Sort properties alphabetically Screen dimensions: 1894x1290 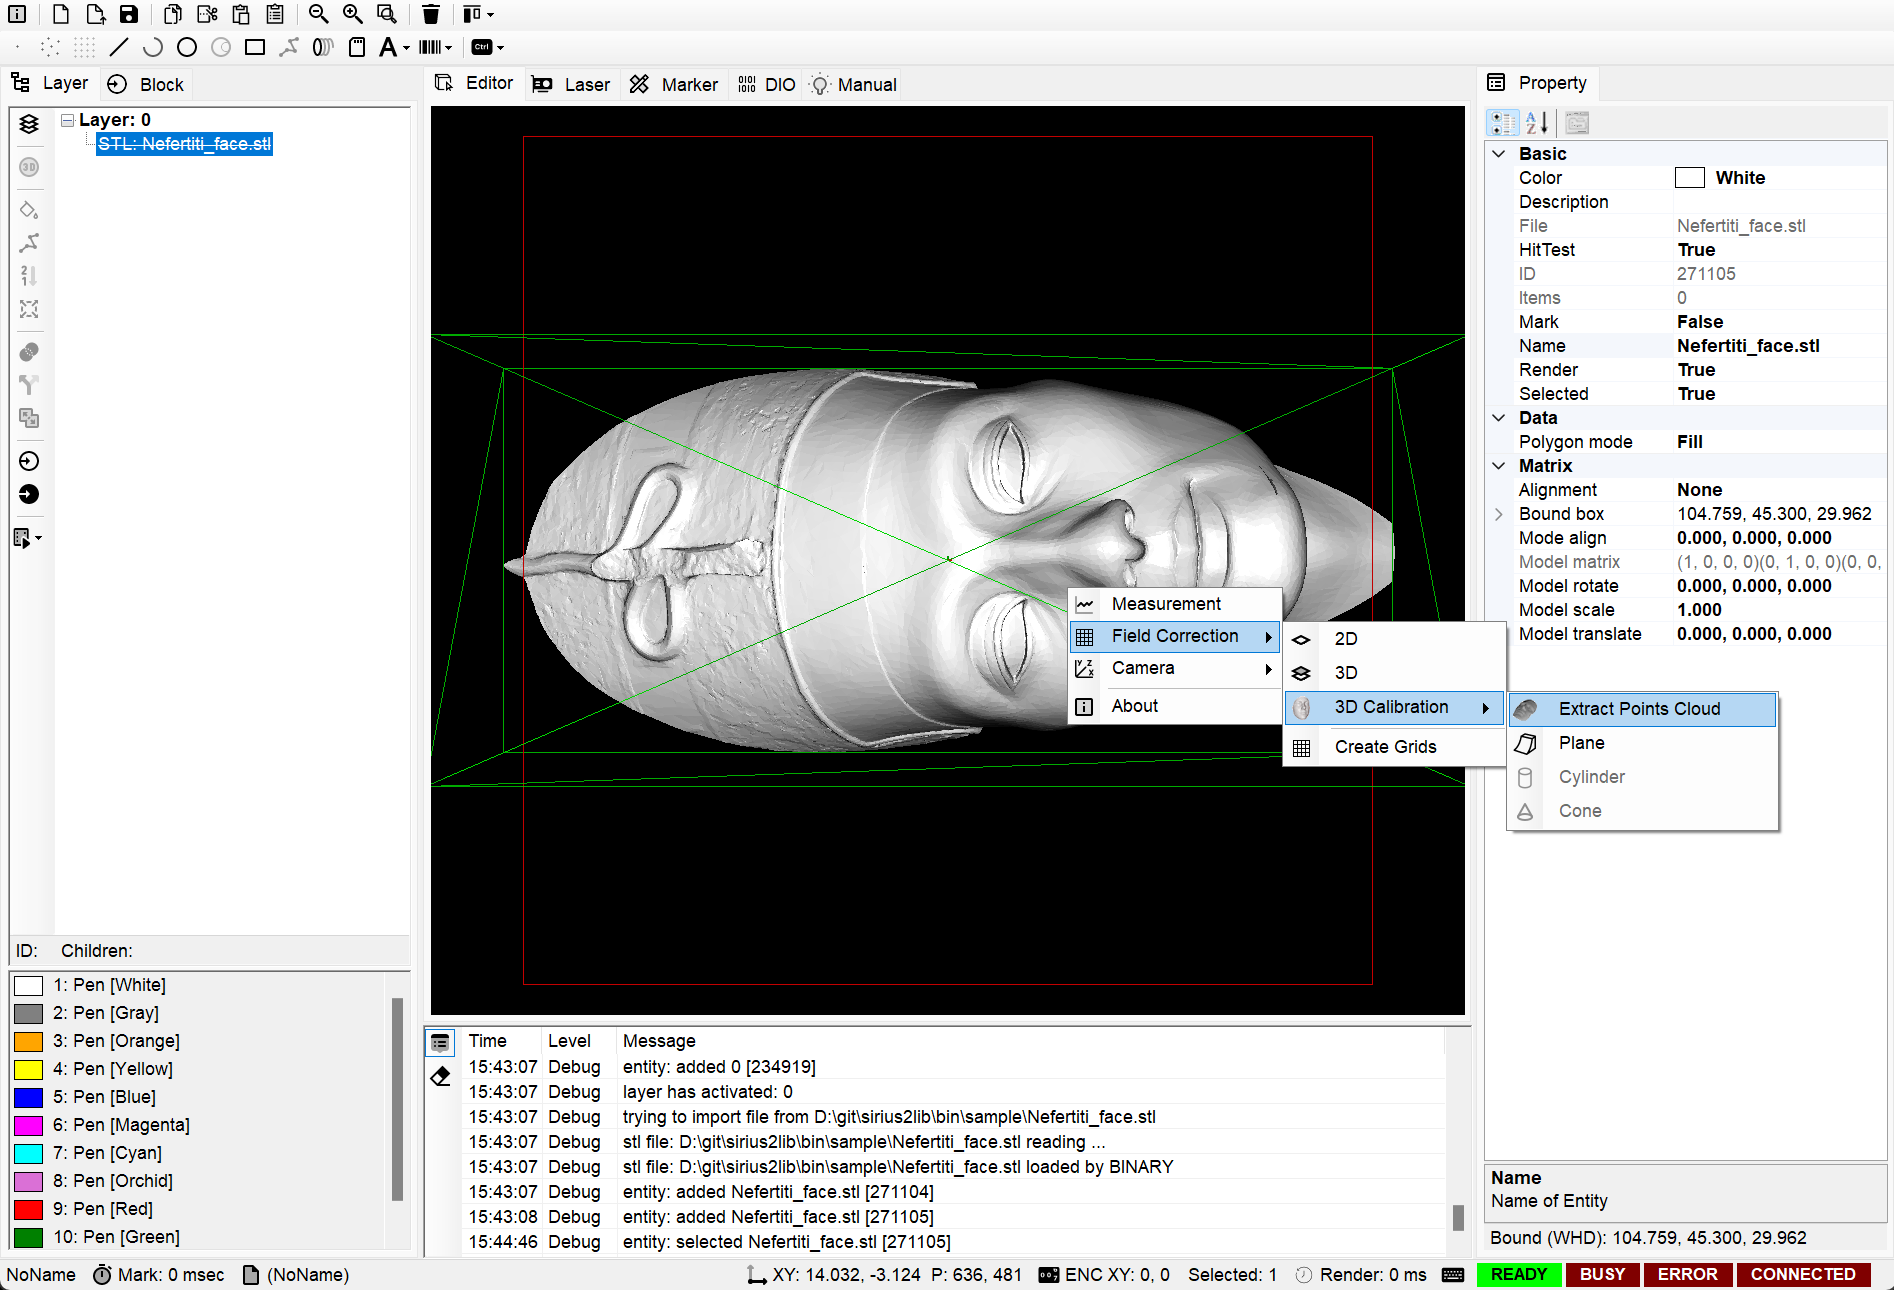1537,123
